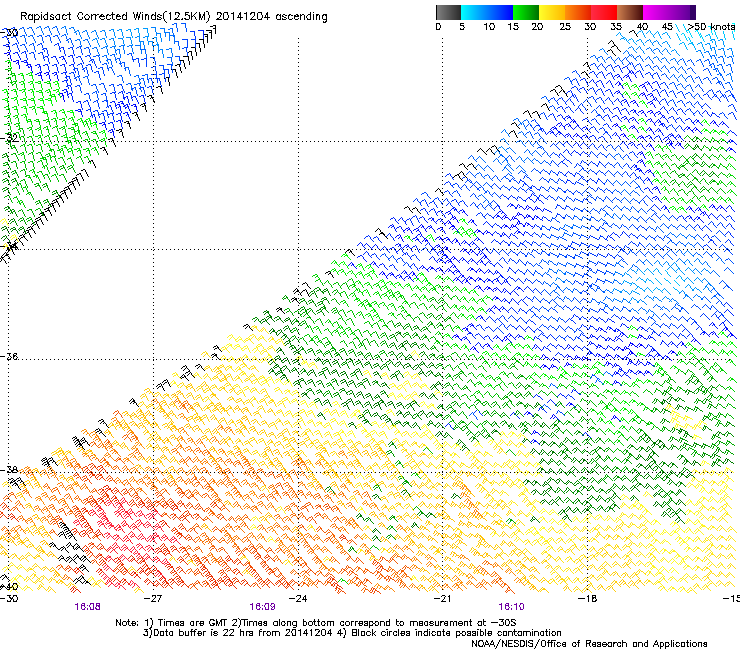Click the purple '16:10' time marker
The width and height of the screenshot is (740, 650).
coord(512,607)
